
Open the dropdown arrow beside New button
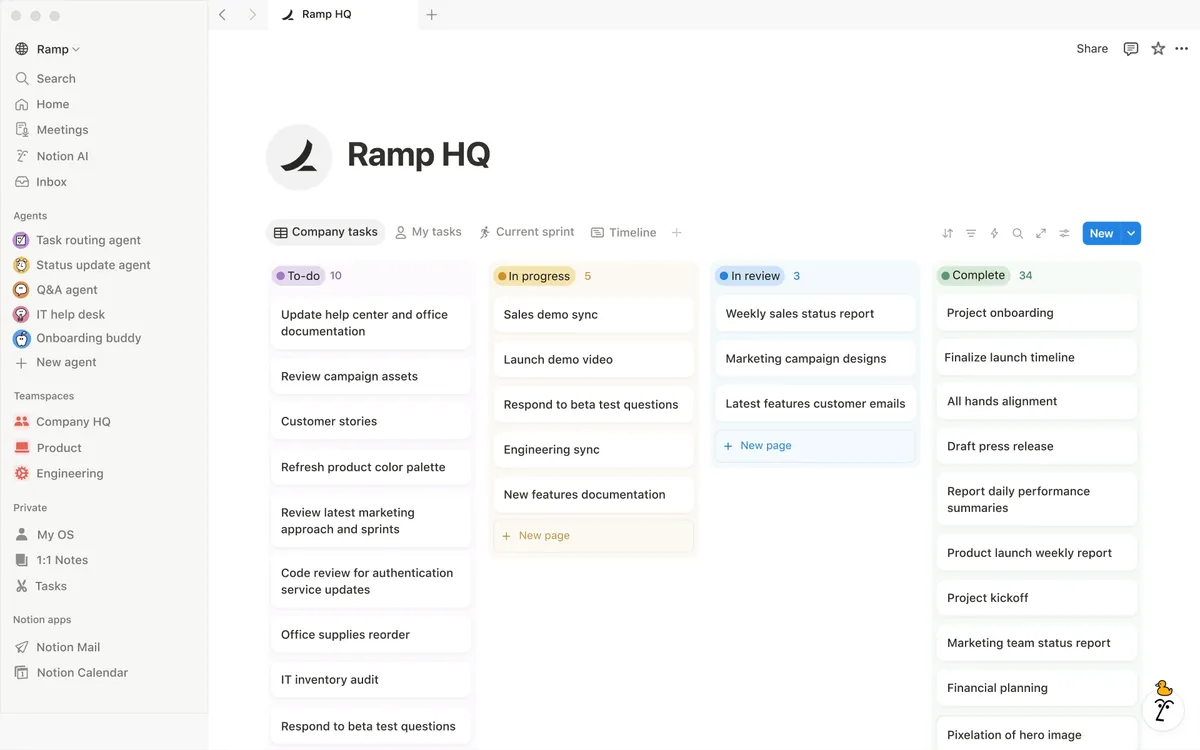(1131, 233)
